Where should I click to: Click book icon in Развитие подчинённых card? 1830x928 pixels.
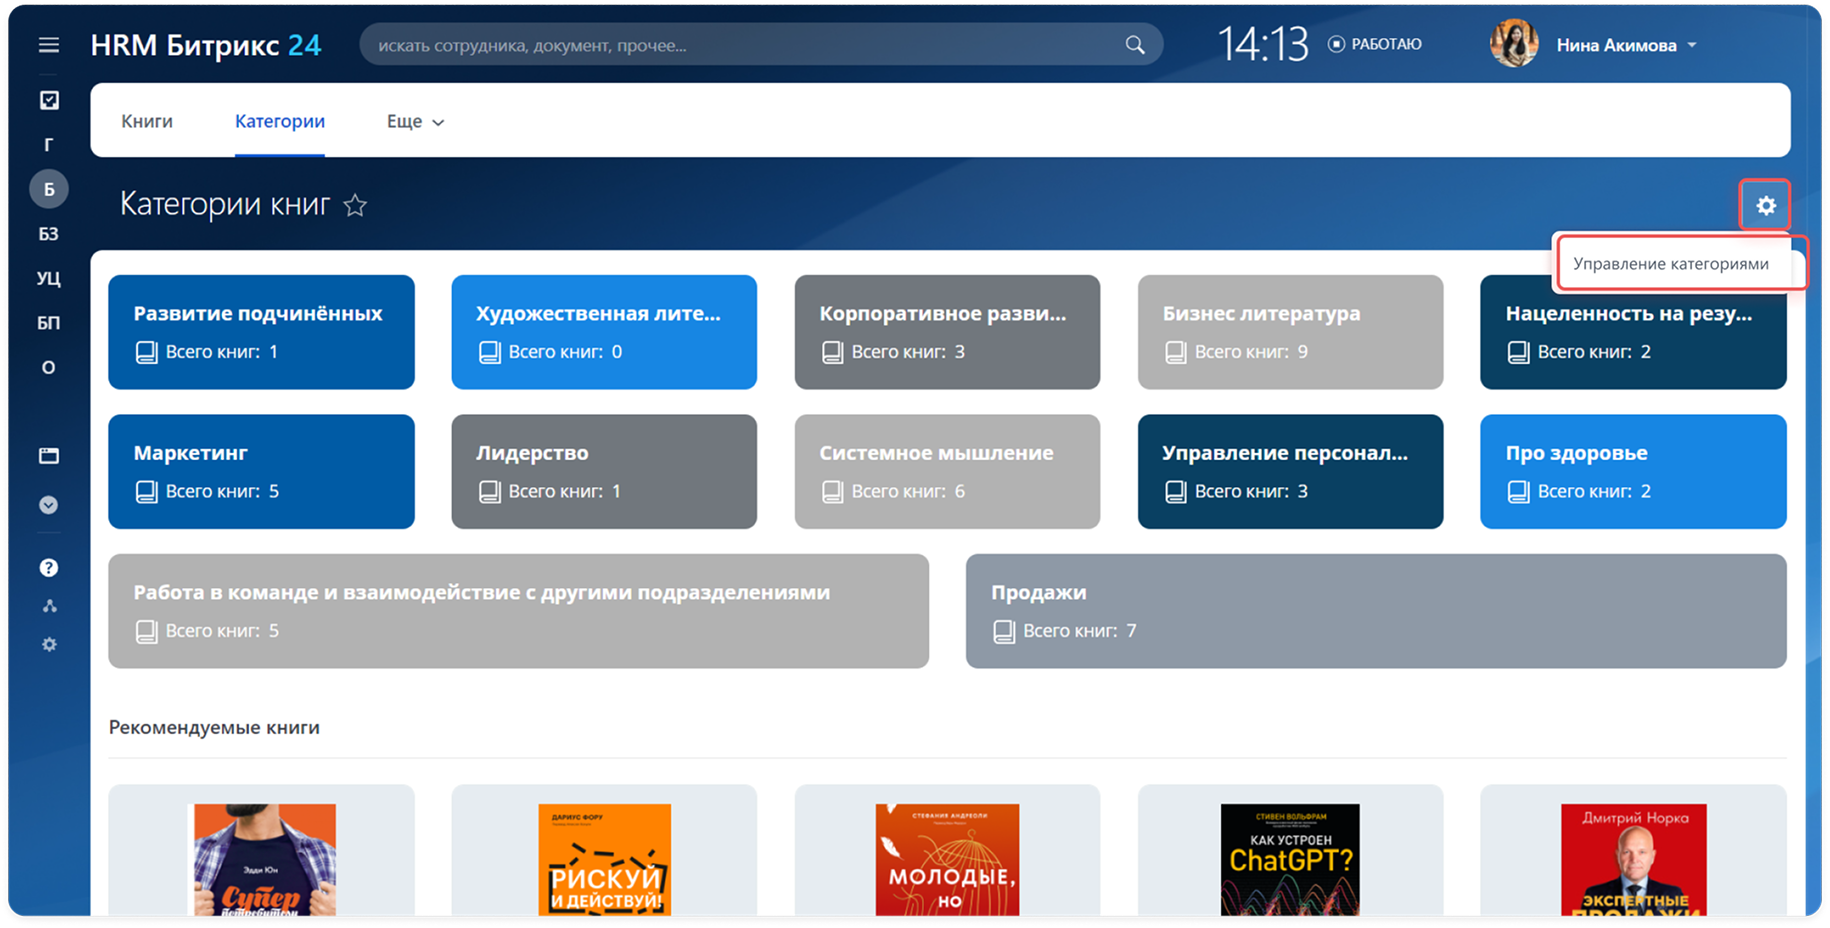146,352
